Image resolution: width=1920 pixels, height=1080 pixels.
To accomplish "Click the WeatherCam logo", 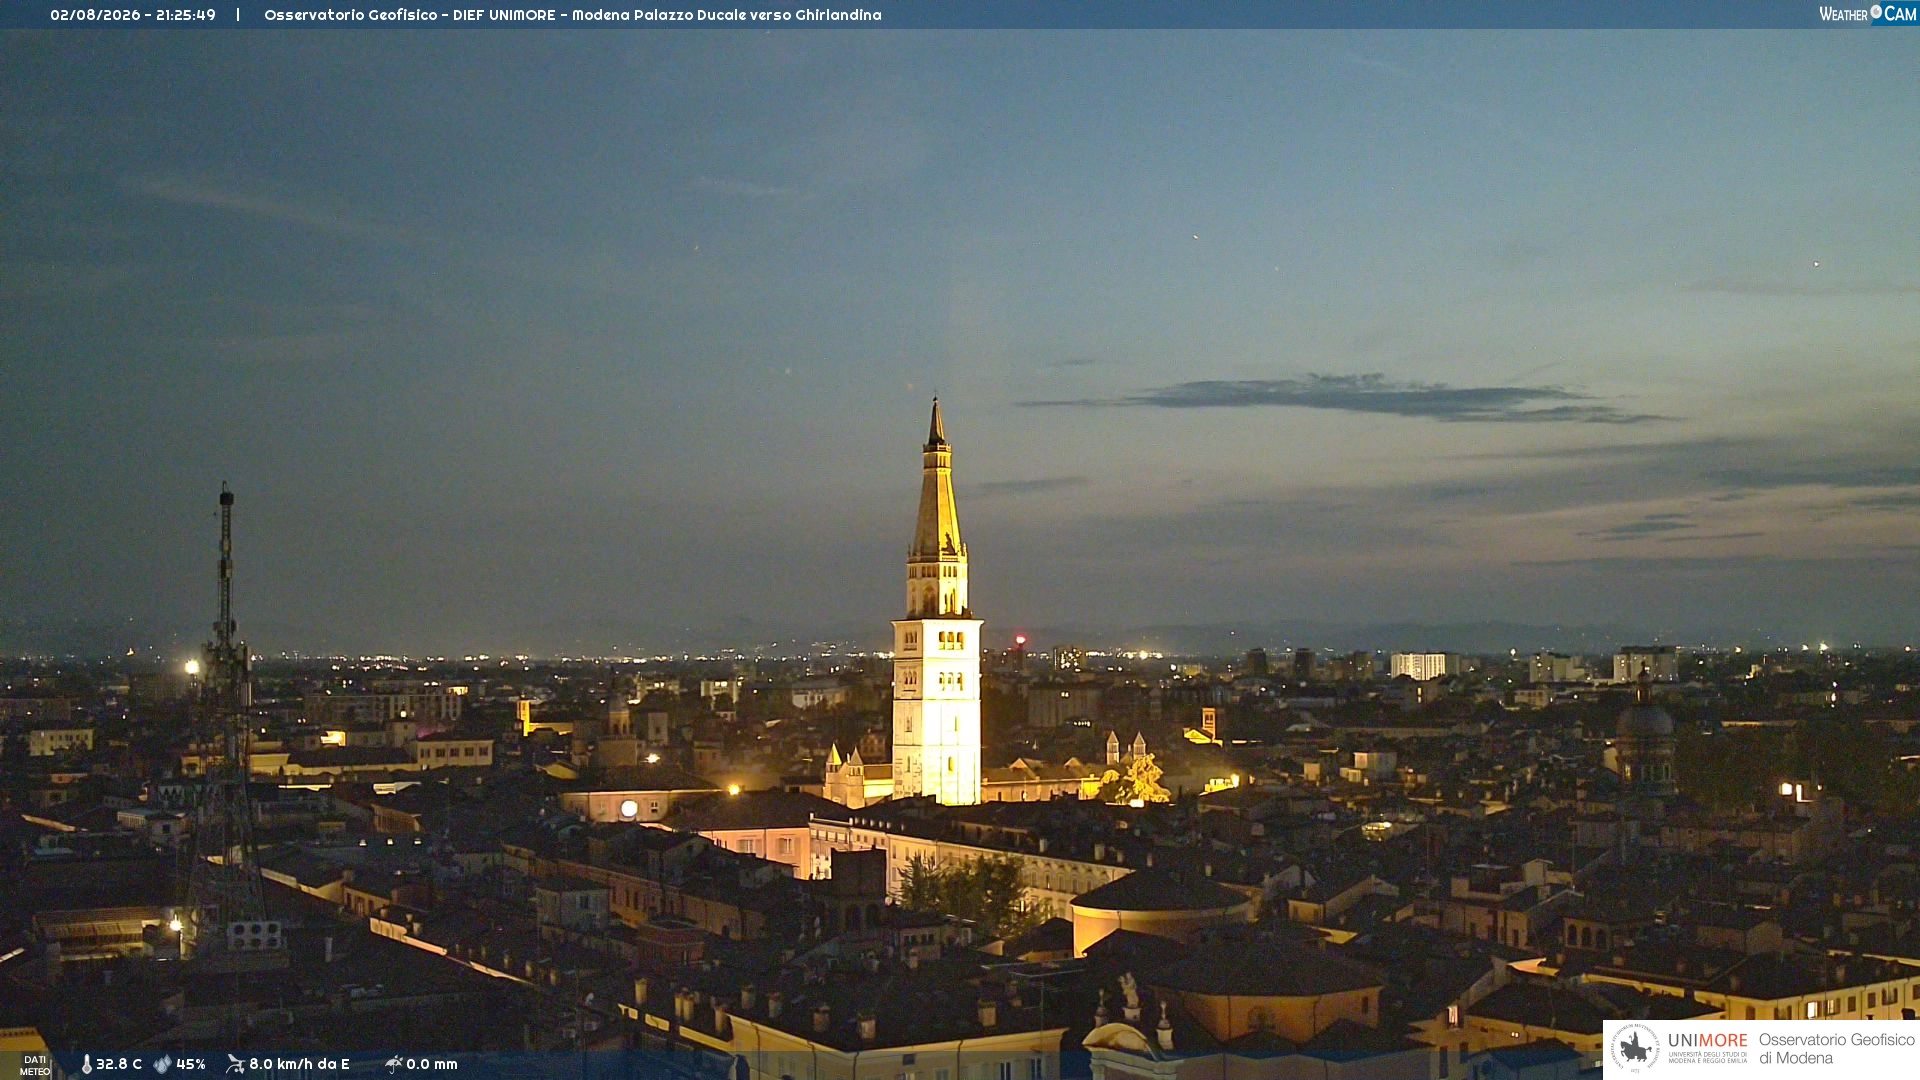I will 1868,14.
